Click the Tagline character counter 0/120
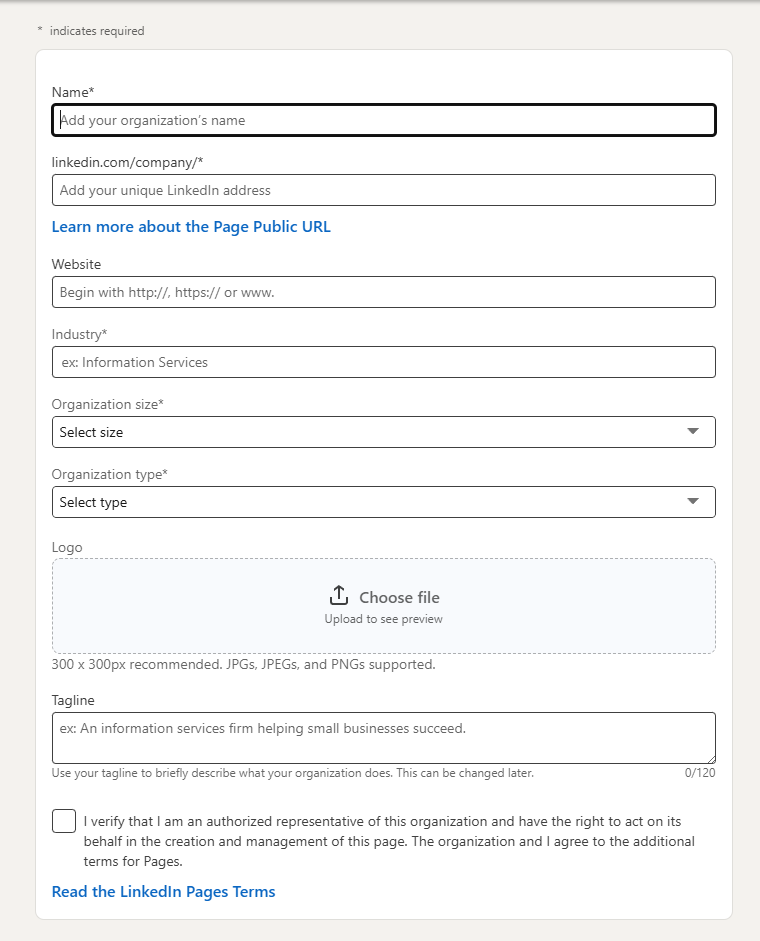 700,773
